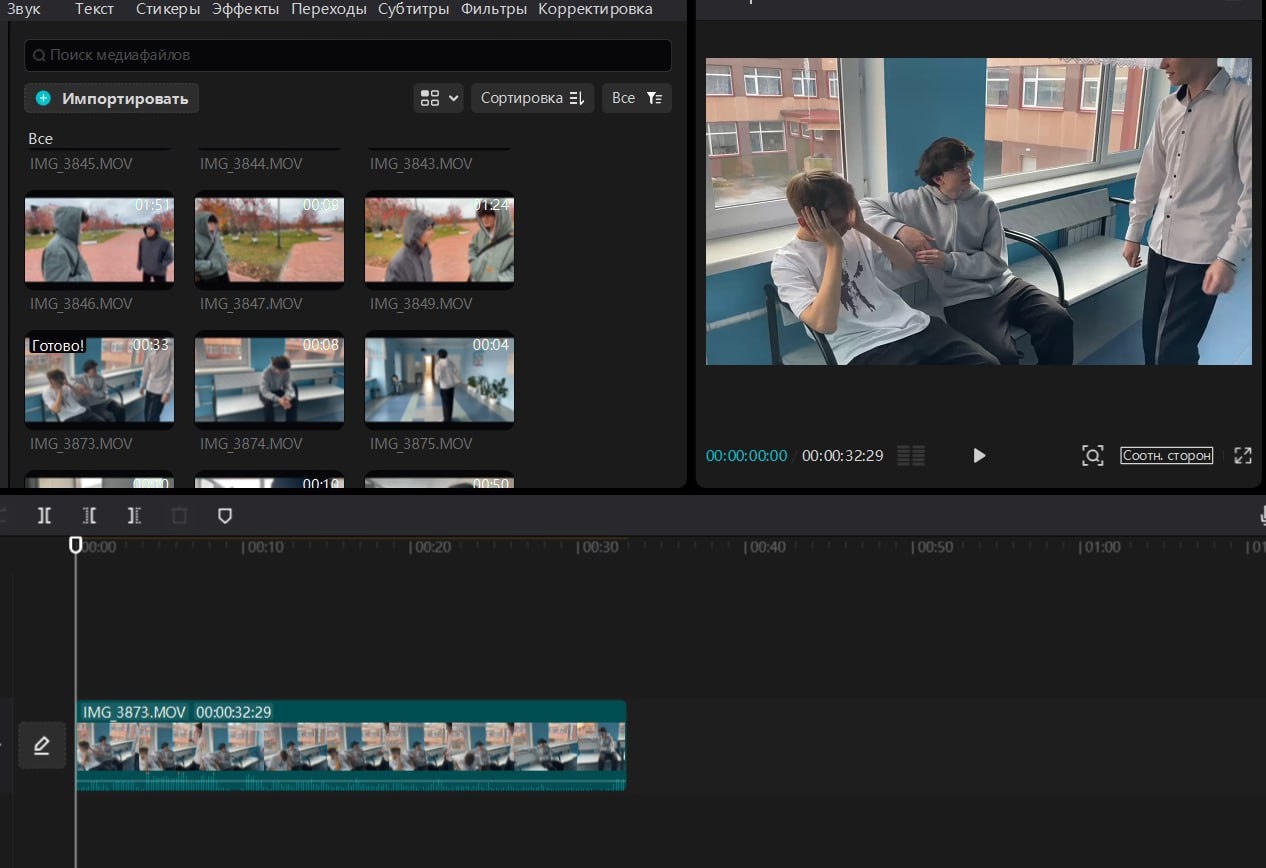Click the video preview image
Image resolution: width=1266 pixels, height=868 pixels.
979,211
